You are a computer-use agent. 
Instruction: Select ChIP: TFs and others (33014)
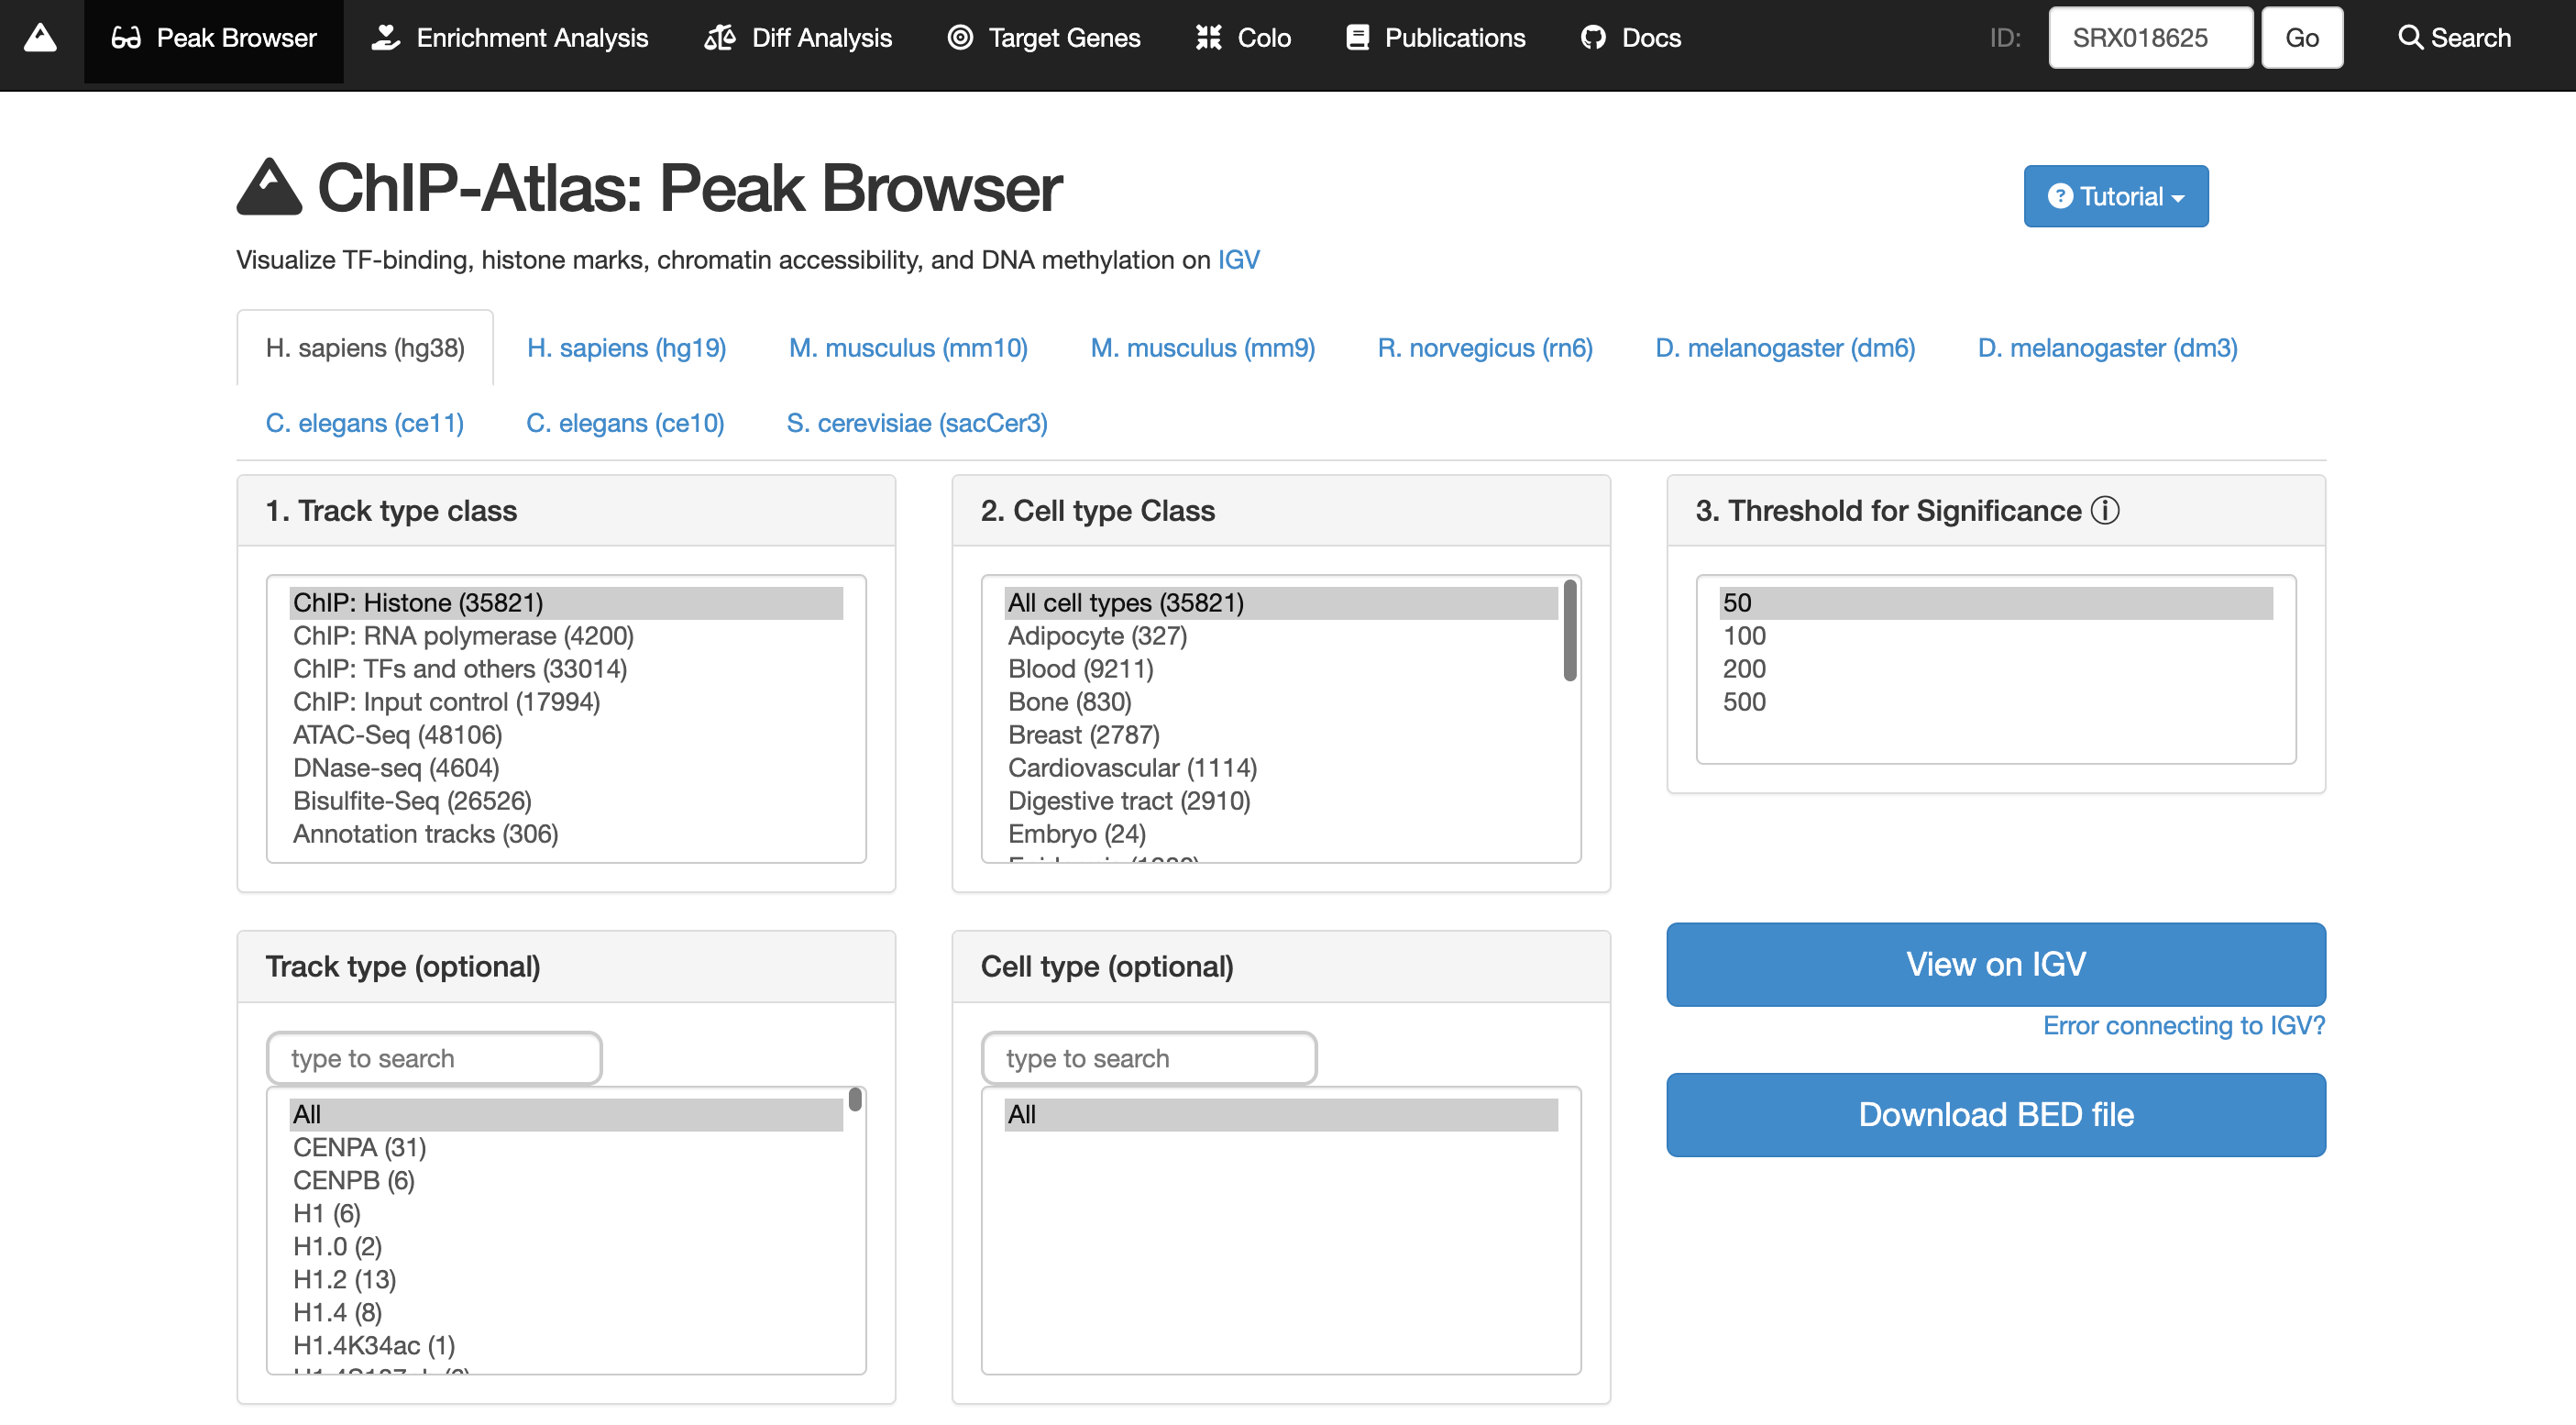coord(566,669)
